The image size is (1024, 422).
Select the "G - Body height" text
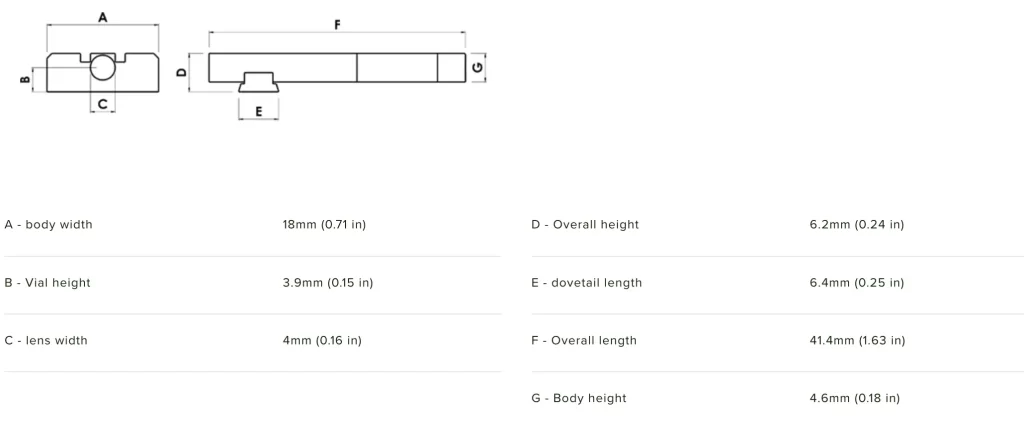pos(579,399)
